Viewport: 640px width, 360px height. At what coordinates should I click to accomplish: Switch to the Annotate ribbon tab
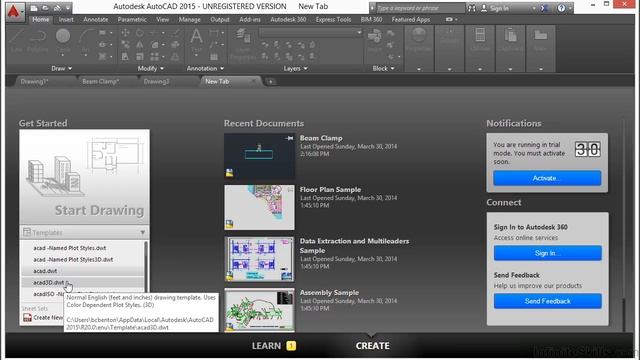(x=96, y=19)
